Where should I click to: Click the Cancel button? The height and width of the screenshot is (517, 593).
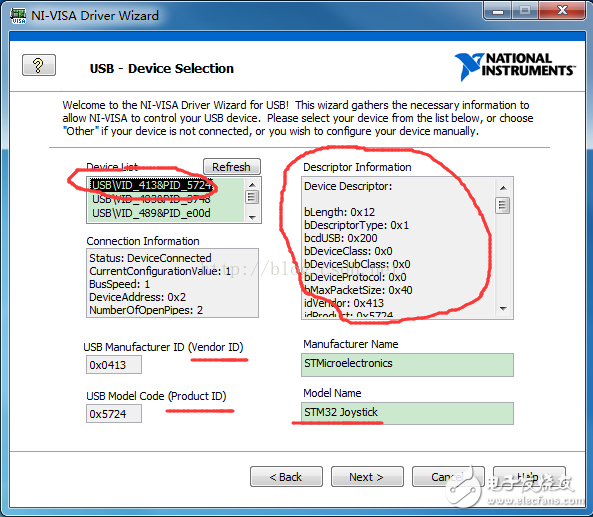(x=448, y=477)
